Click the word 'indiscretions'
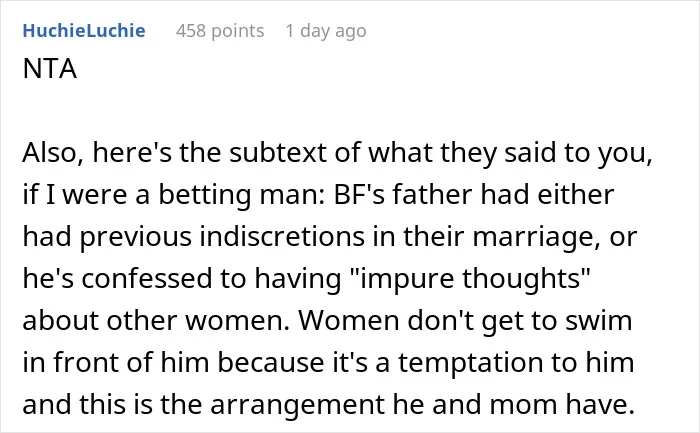 click(282, 237)
